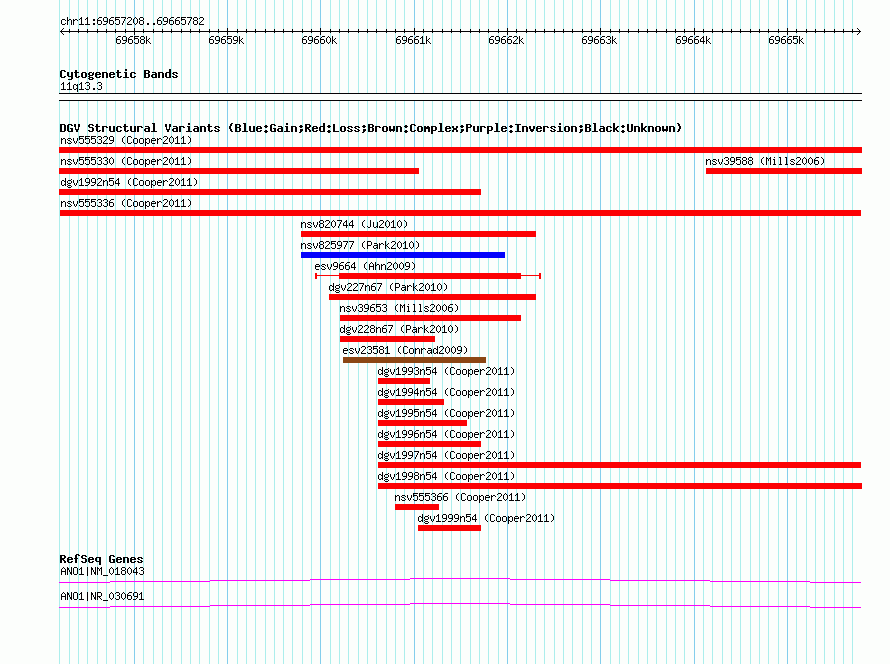890x664 pixels.
Task: Click the nsv820744 (Ju2010) label
Action: point(354,224)
